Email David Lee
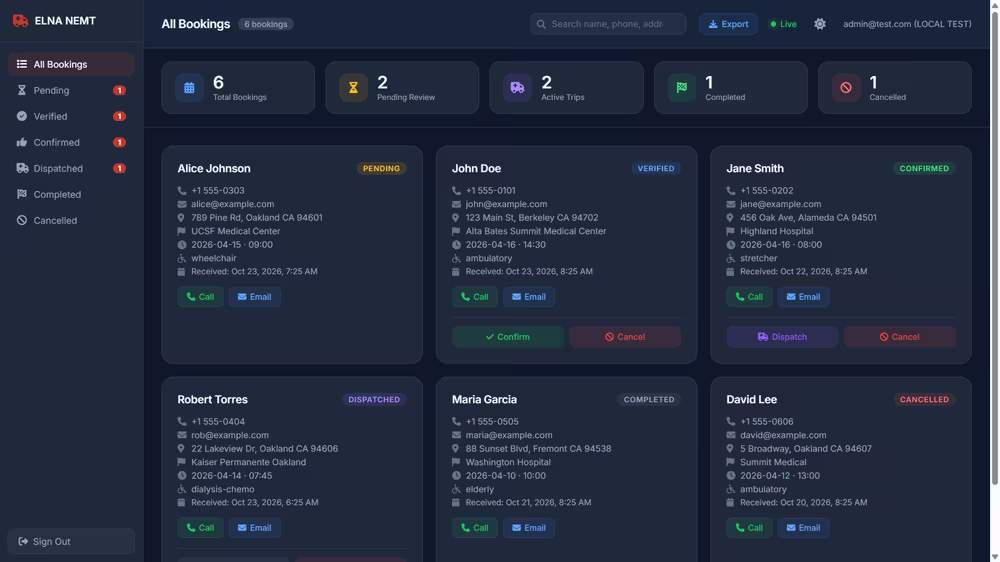1000x562 pixels. (803, 528)
